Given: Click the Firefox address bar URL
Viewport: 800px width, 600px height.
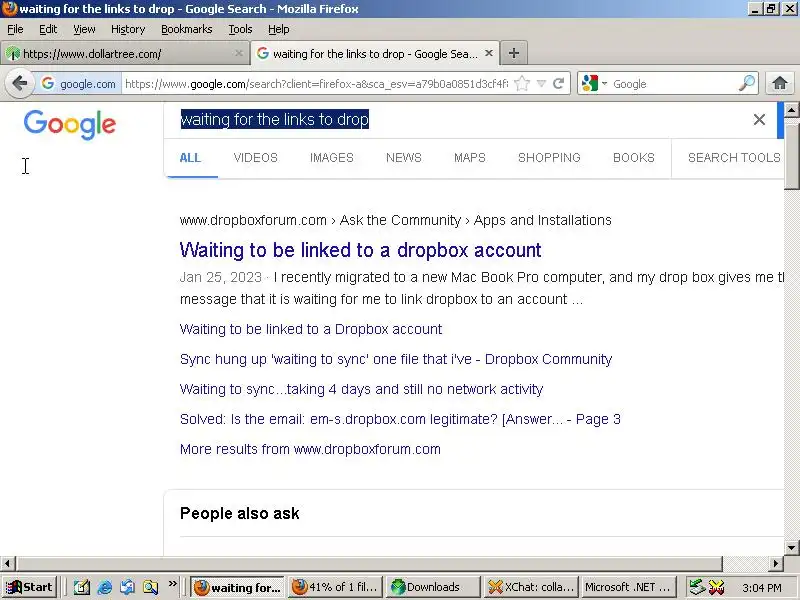Looking at the screenshot, I should click(316, 84).
